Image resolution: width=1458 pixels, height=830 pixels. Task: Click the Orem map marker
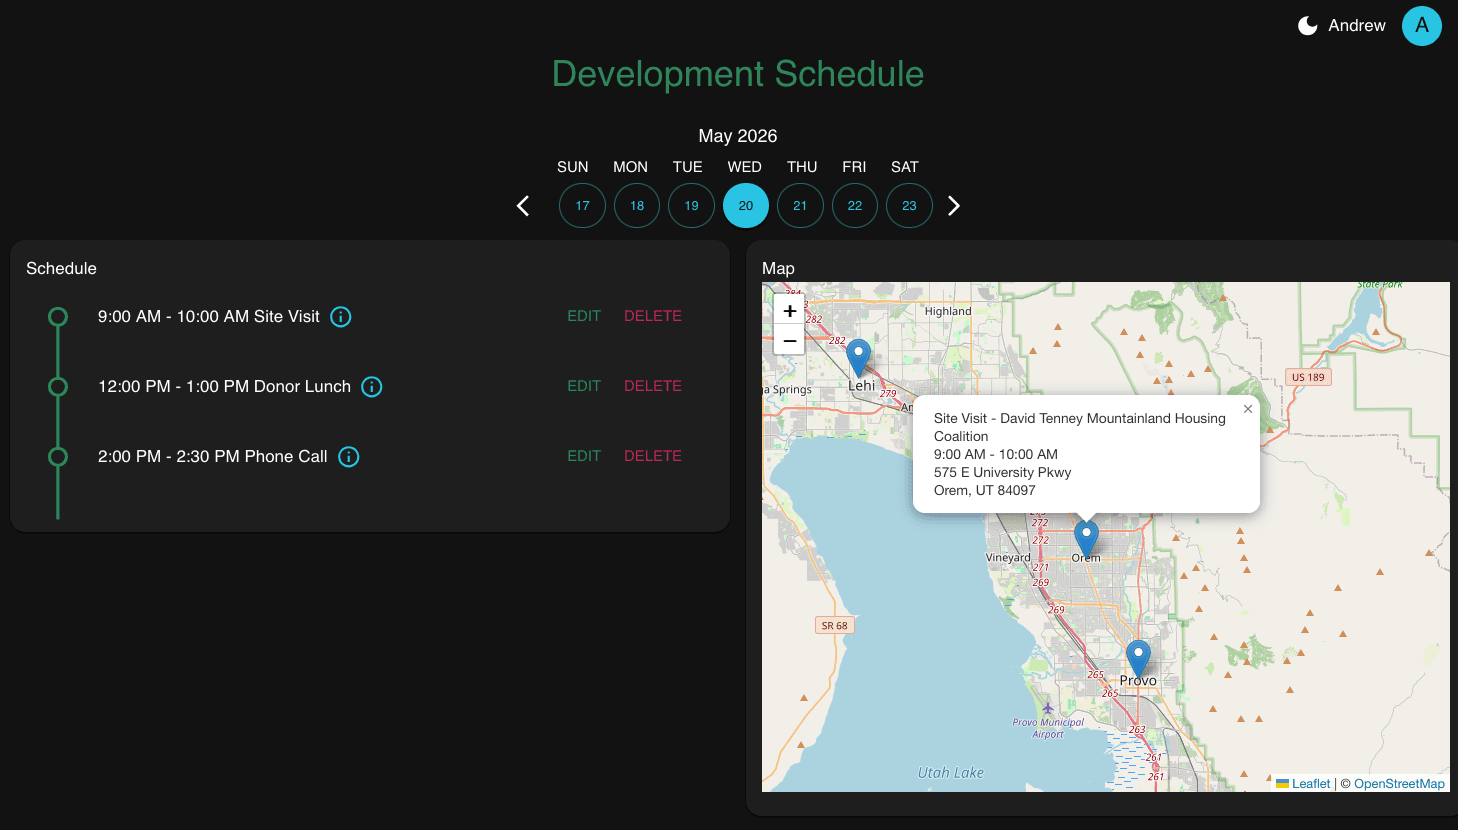1086,539
